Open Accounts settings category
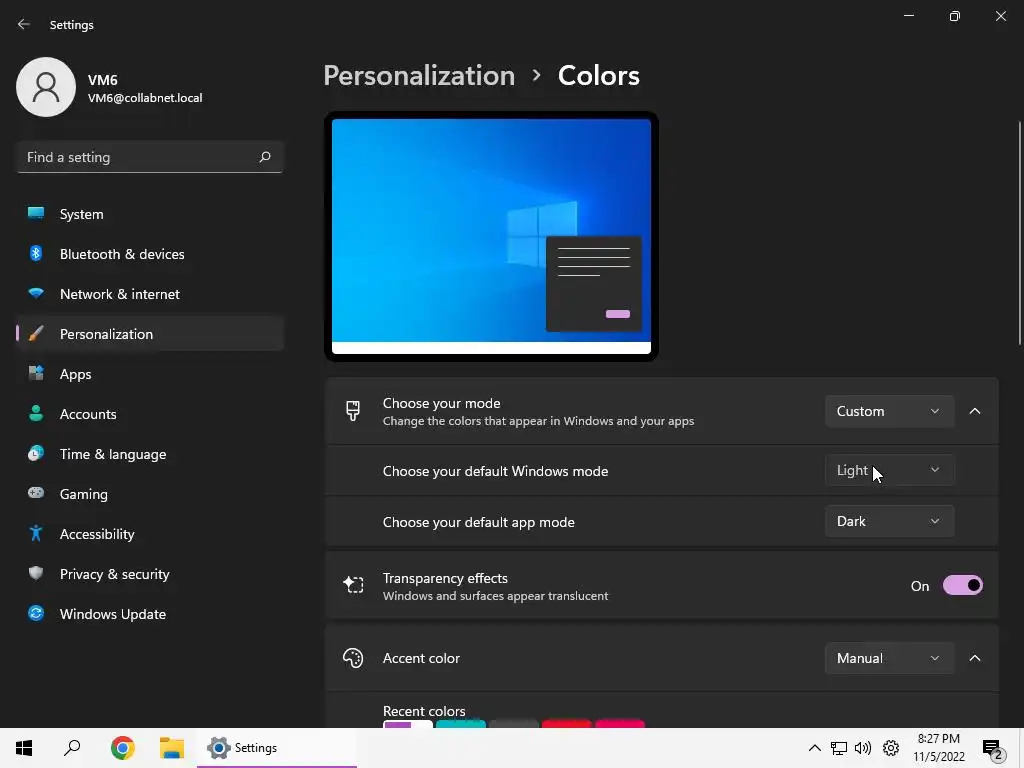The height and width of the screenshot is (768, 1024). 150,414
